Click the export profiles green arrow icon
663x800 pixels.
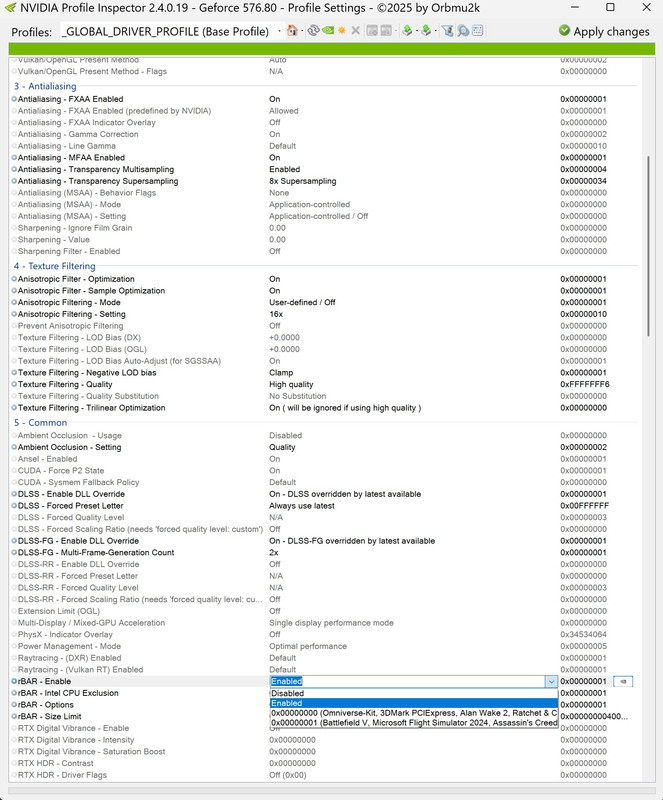point(407,31)
